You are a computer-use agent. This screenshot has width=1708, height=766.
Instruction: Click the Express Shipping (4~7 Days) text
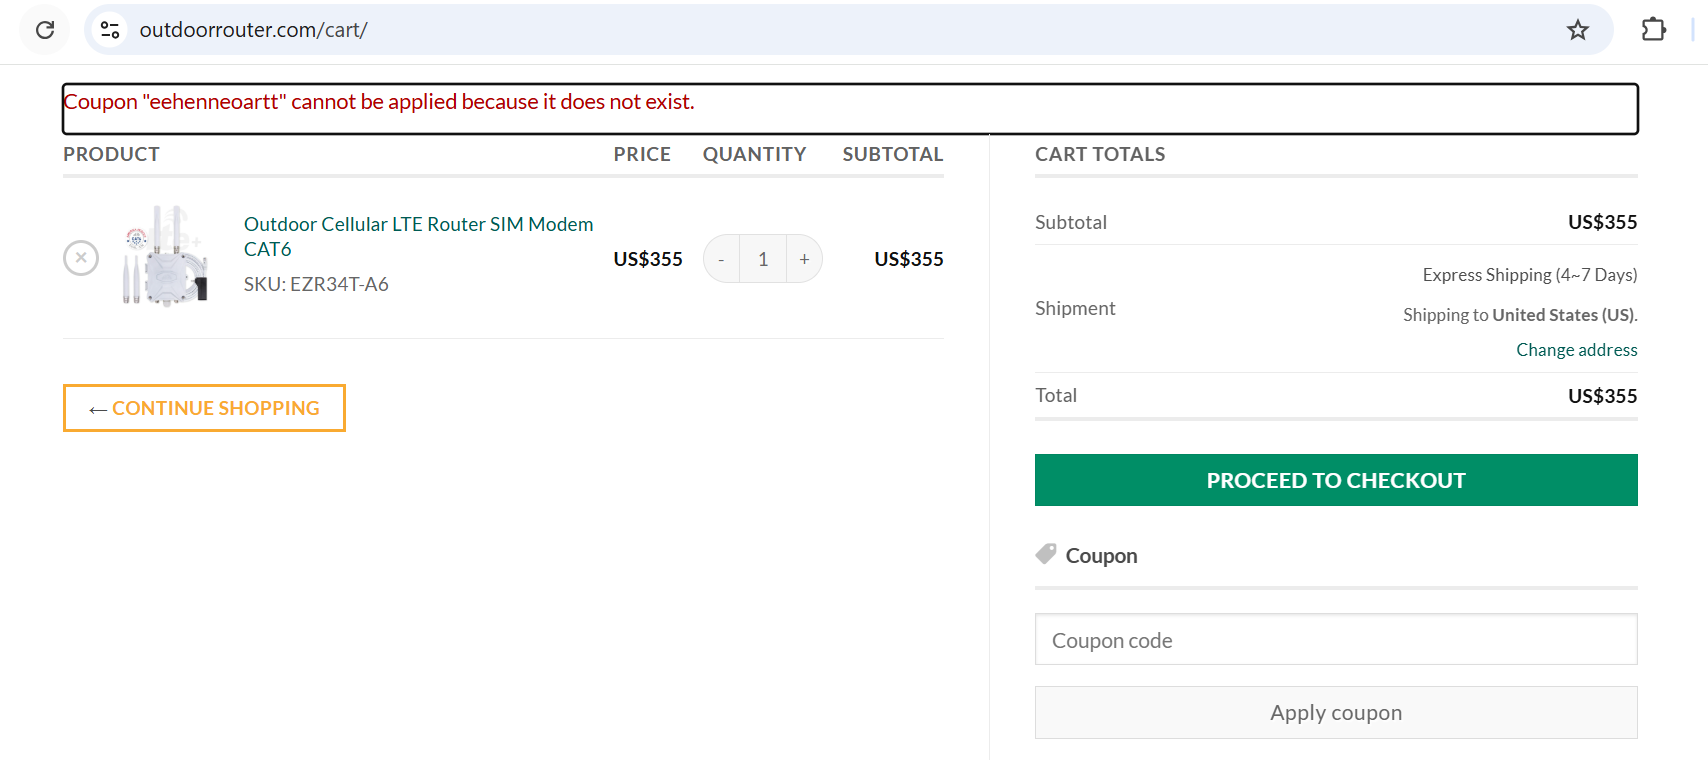1530,275
